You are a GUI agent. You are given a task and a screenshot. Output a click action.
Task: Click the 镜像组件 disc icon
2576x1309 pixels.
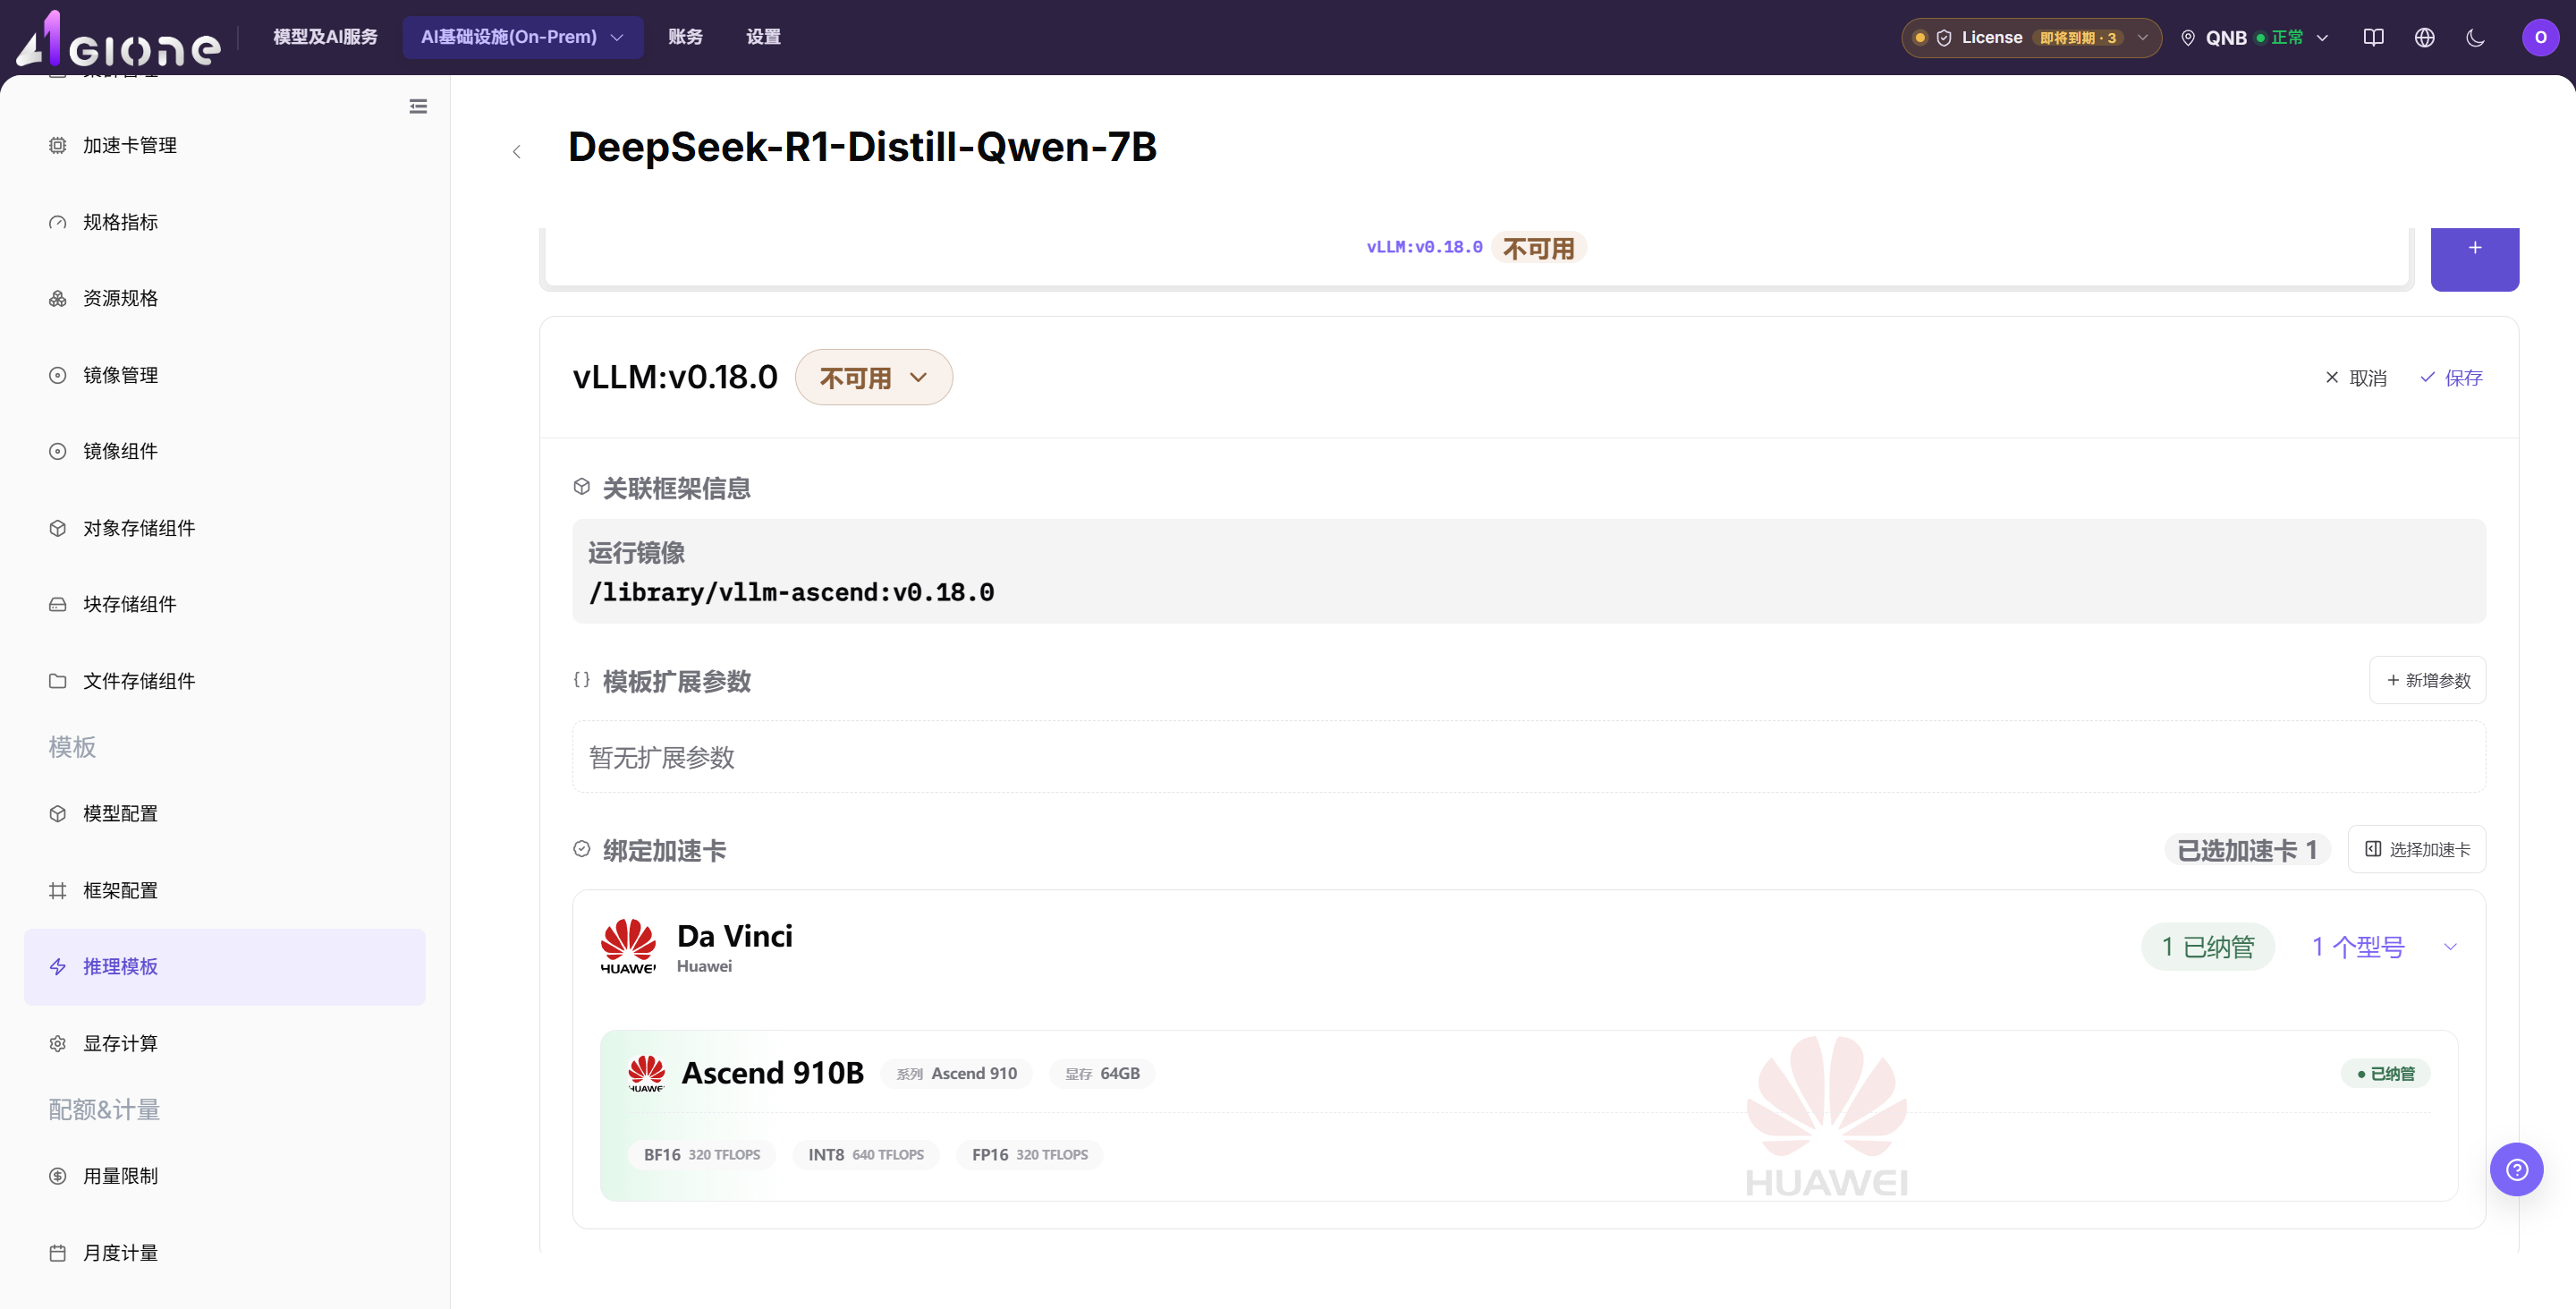(58, 451)
